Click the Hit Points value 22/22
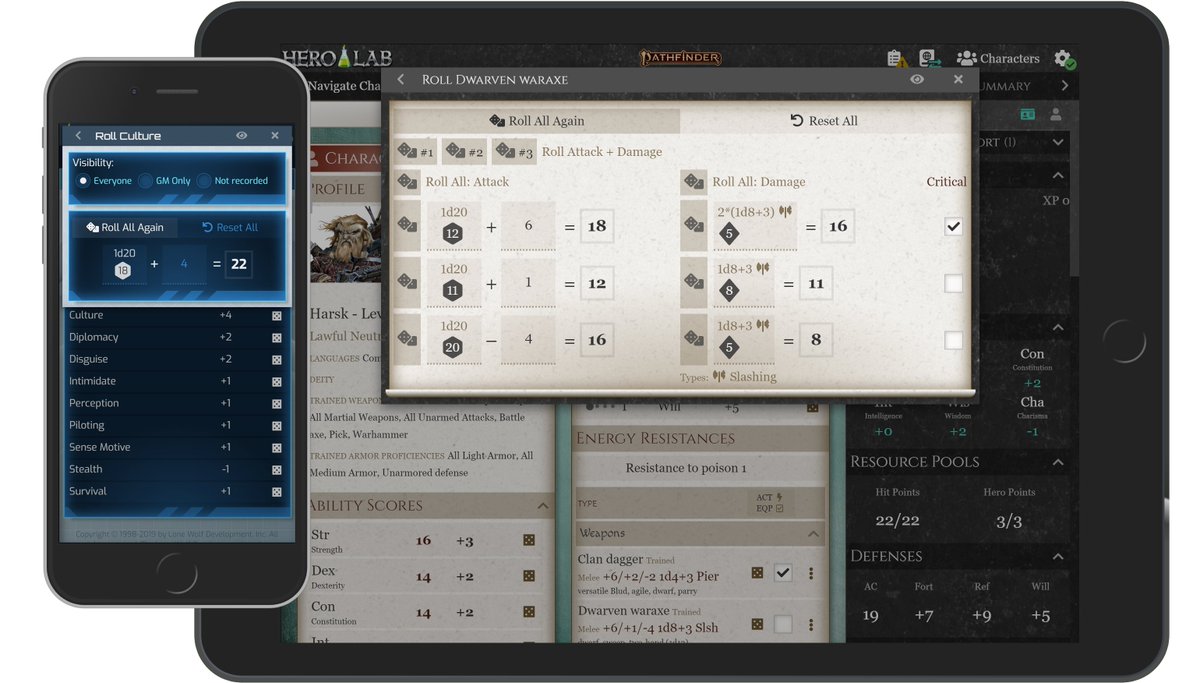1200x683 pixels. pyautogui.click(x=897, y=522)
